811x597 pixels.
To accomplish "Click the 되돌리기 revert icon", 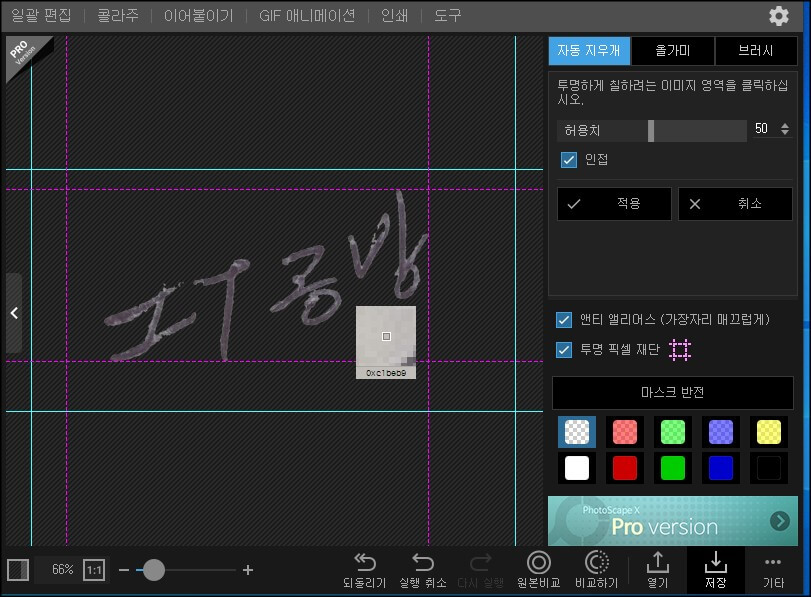I will (365, 562).
